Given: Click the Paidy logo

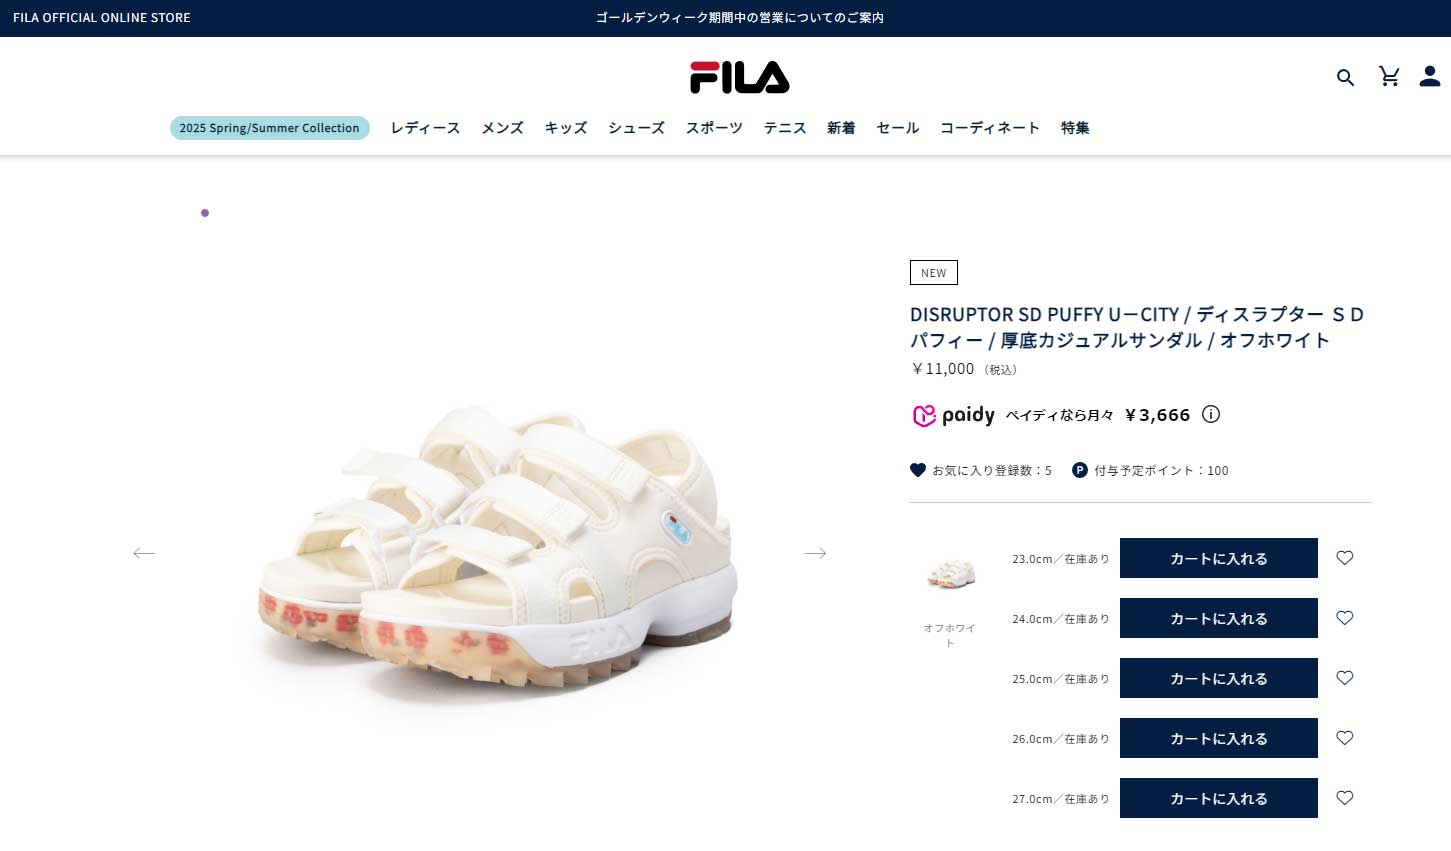Looking at the screenshot, I should pyautogui.click(x=953, y=415).
